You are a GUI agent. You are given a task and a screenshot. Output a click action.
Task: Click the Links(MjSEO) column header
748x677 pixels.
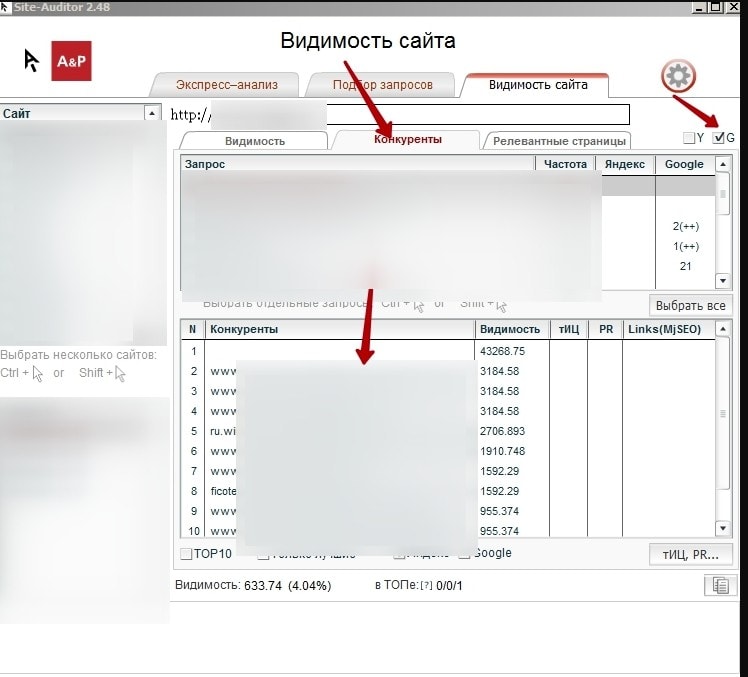[x=669, y=329]
